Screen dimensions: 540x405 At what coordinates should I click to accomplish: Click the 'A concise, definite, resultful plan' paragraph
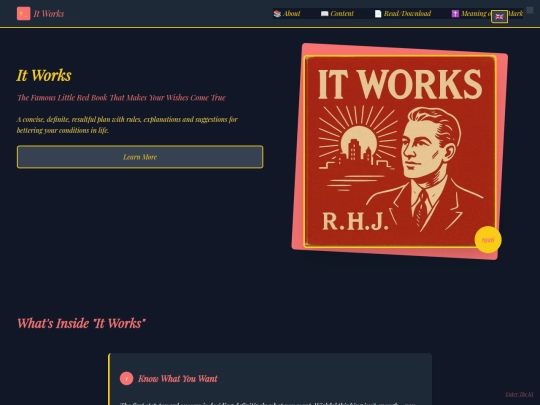click(x=127, y=125)
